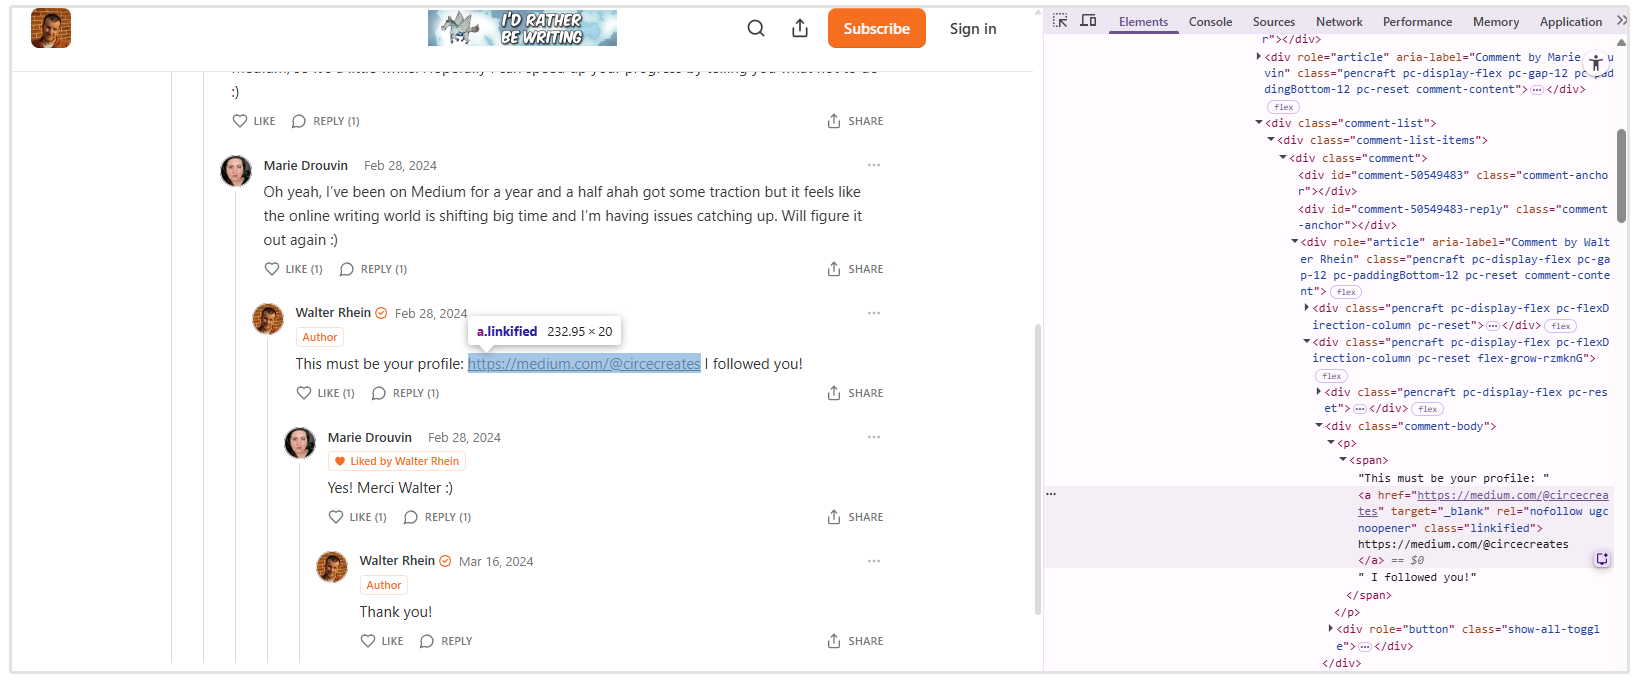Click the accessibility icon in DevTools

pos(1596,63)
